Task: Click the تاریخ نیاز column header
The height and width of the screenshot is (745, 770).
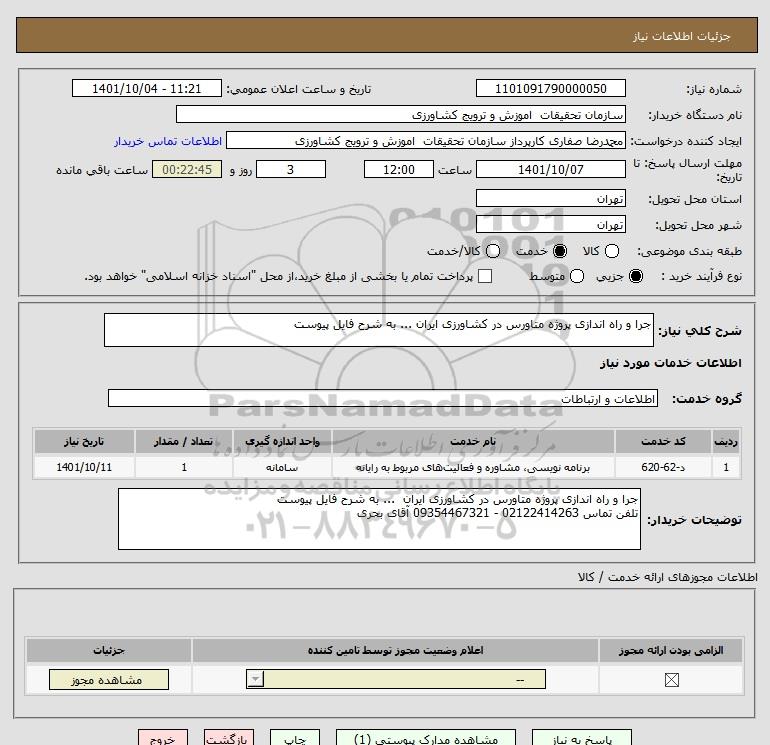Action: click(x=84, y=441)
